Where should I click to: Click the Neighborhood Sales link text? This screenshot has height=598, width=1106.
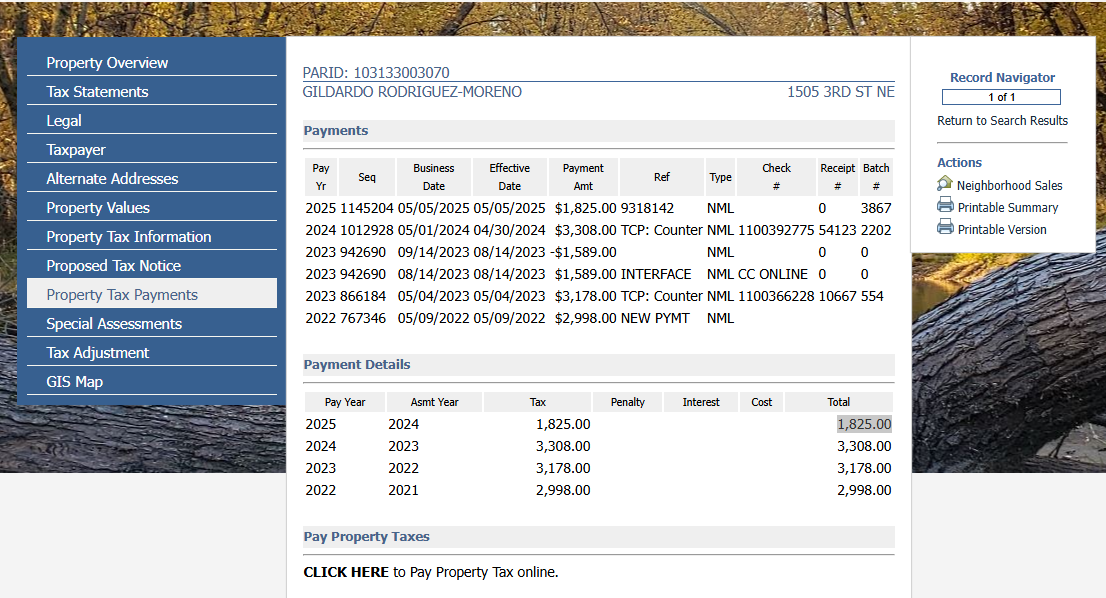point(1009,186)
